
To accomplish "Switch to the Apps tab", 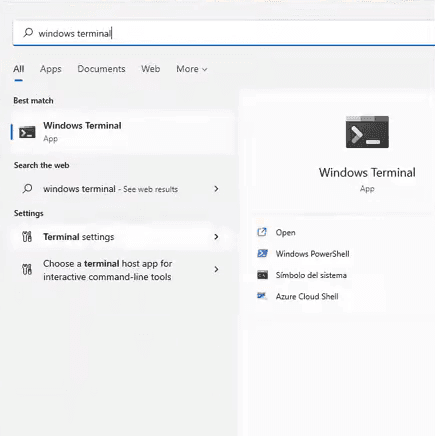I will 51,69.
